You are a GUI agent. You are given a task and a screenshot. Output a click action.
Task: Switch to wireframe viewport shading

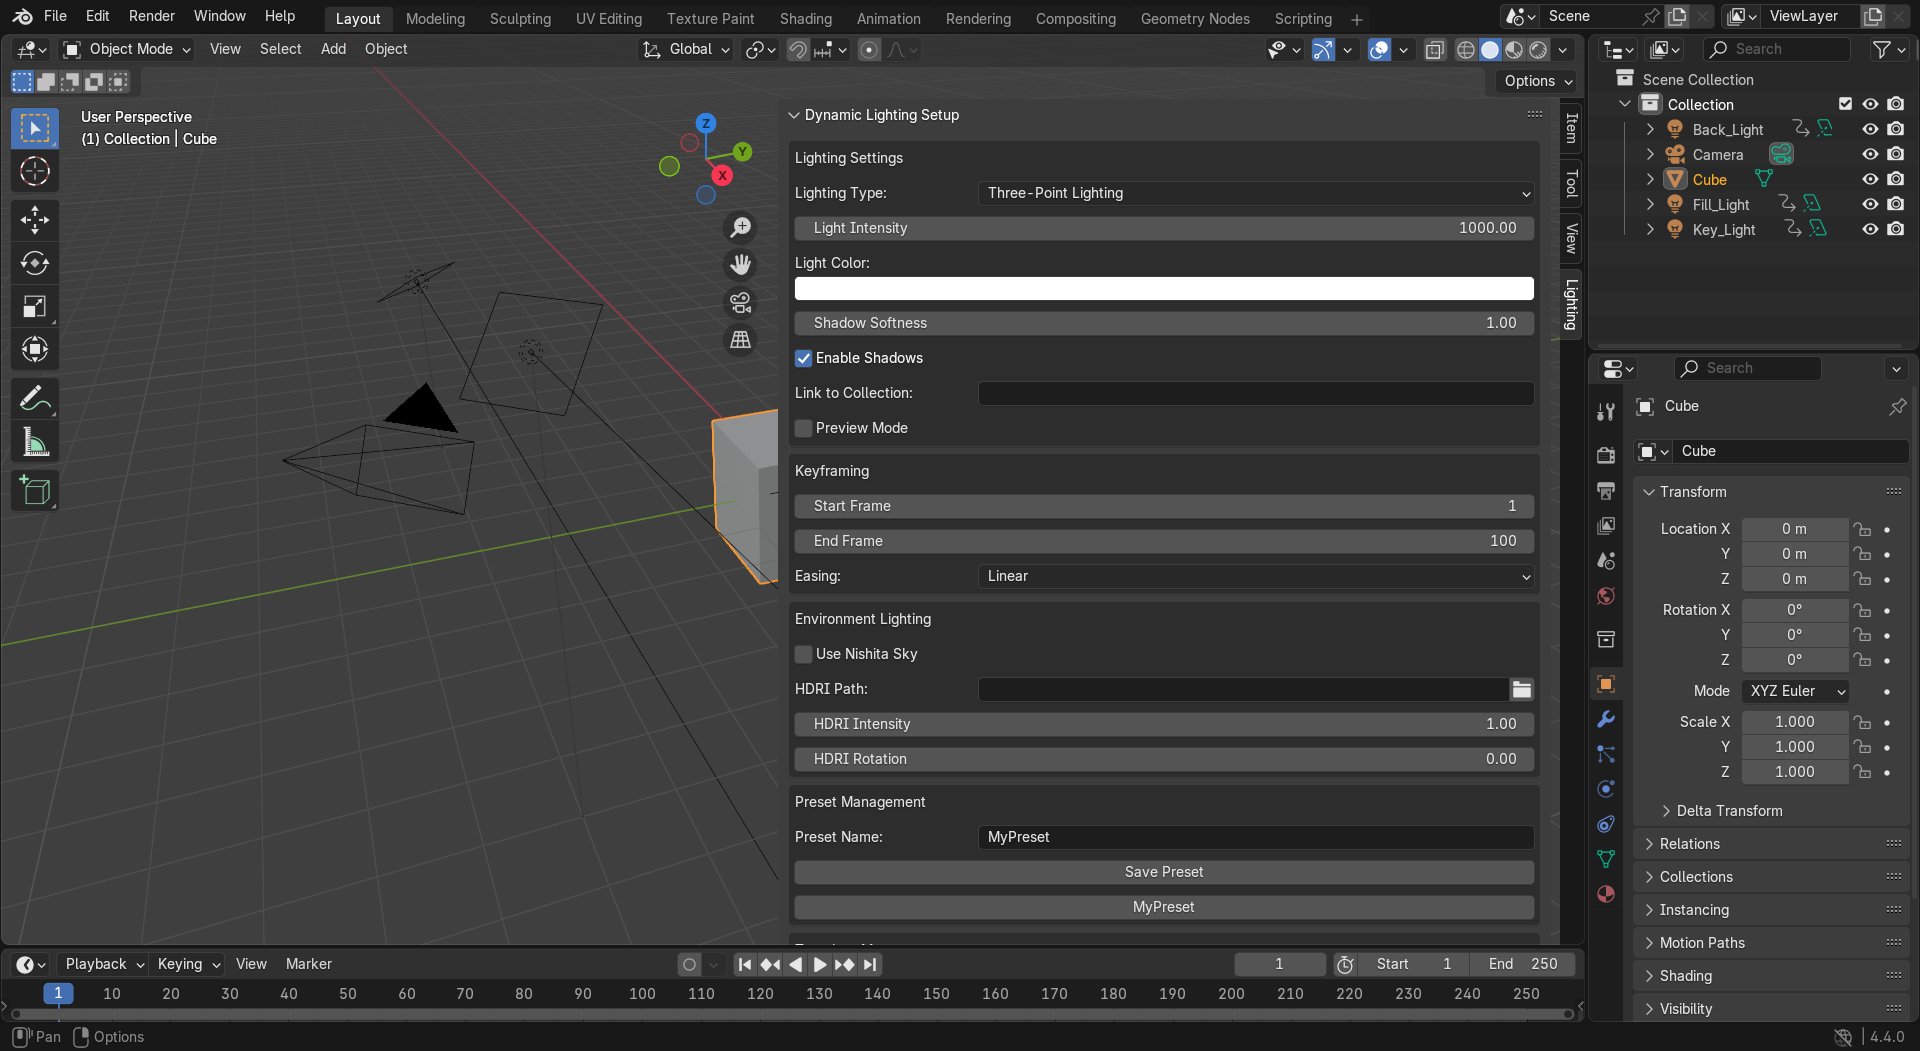pyautogui.click(x=1466, y=50)
